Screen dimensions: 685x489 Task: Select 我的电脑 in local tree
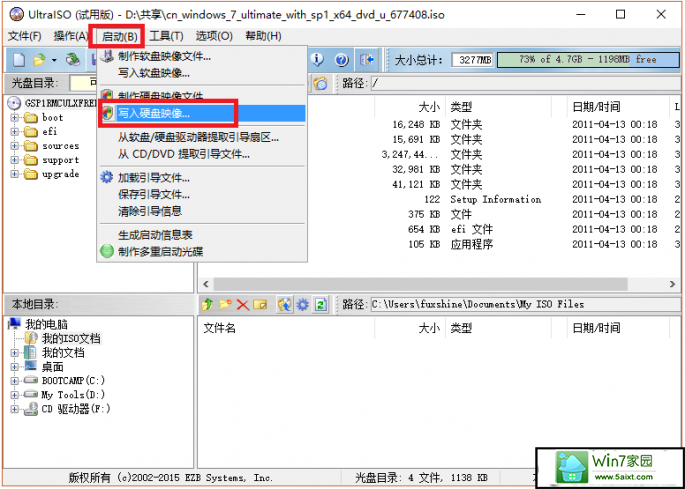point(46,324)
